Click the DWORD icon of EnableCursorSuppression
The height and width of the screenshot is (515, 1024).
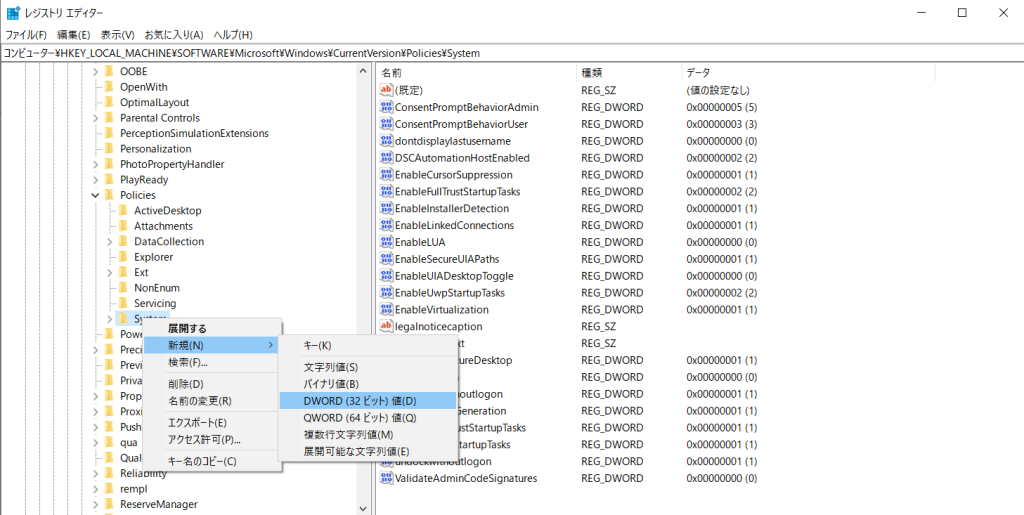click(x=387, y=175)
